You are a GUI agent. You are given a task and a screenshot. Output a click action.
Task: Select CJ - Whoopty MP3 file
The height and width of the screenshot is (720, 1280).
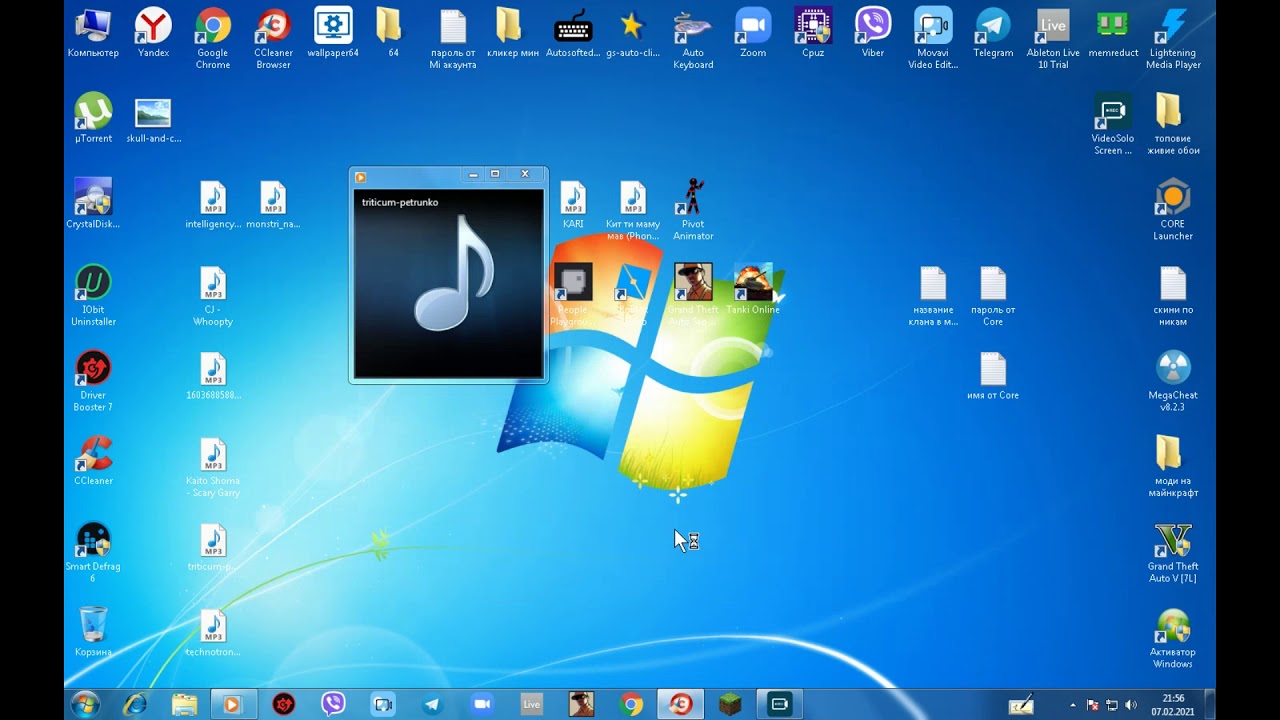point(213,296)
